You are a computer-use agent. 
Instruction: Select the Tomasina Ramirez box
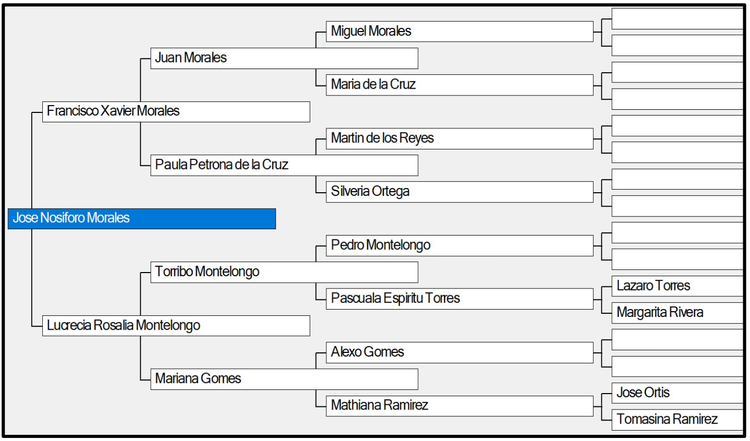click(x=677, y=419)
